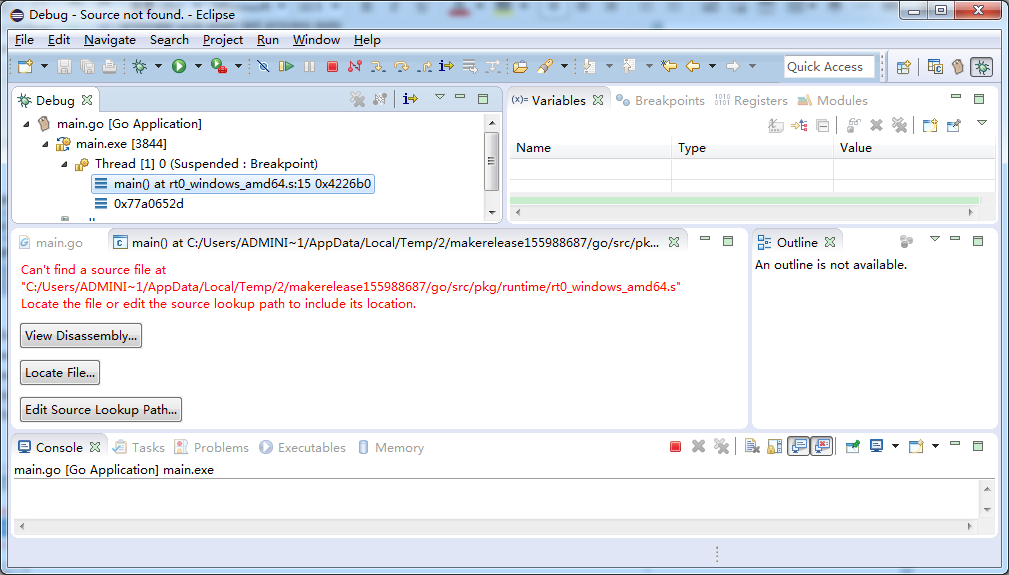This screenshot has height=575, width=1009.
Task: Toggle Show Console on standard error change
Action: 822,446
